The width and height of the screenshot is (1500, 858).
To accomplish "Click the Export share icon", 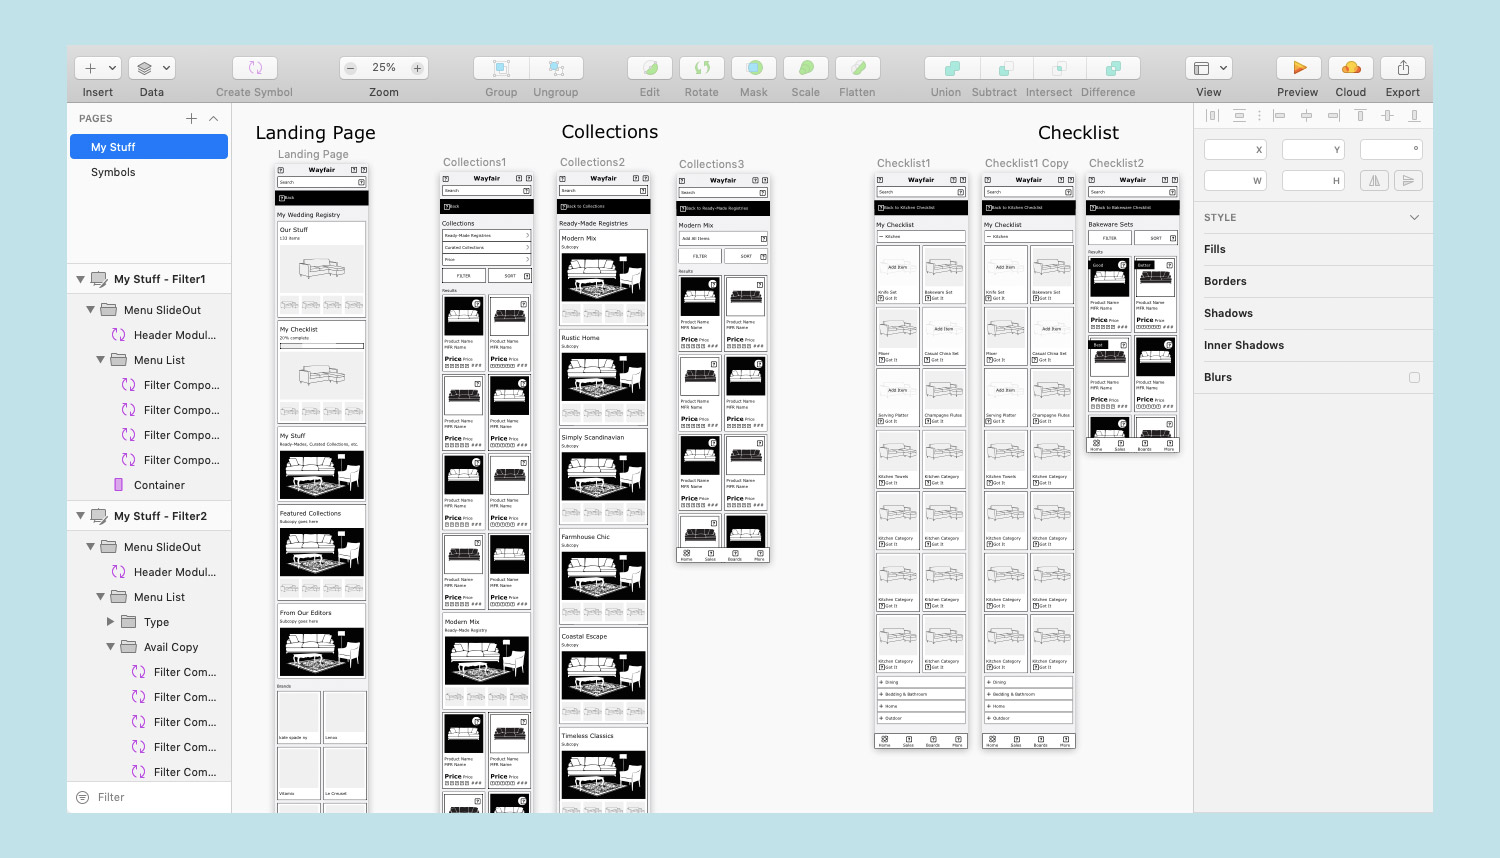I will pyautogui.click(x=1403, y=68).
